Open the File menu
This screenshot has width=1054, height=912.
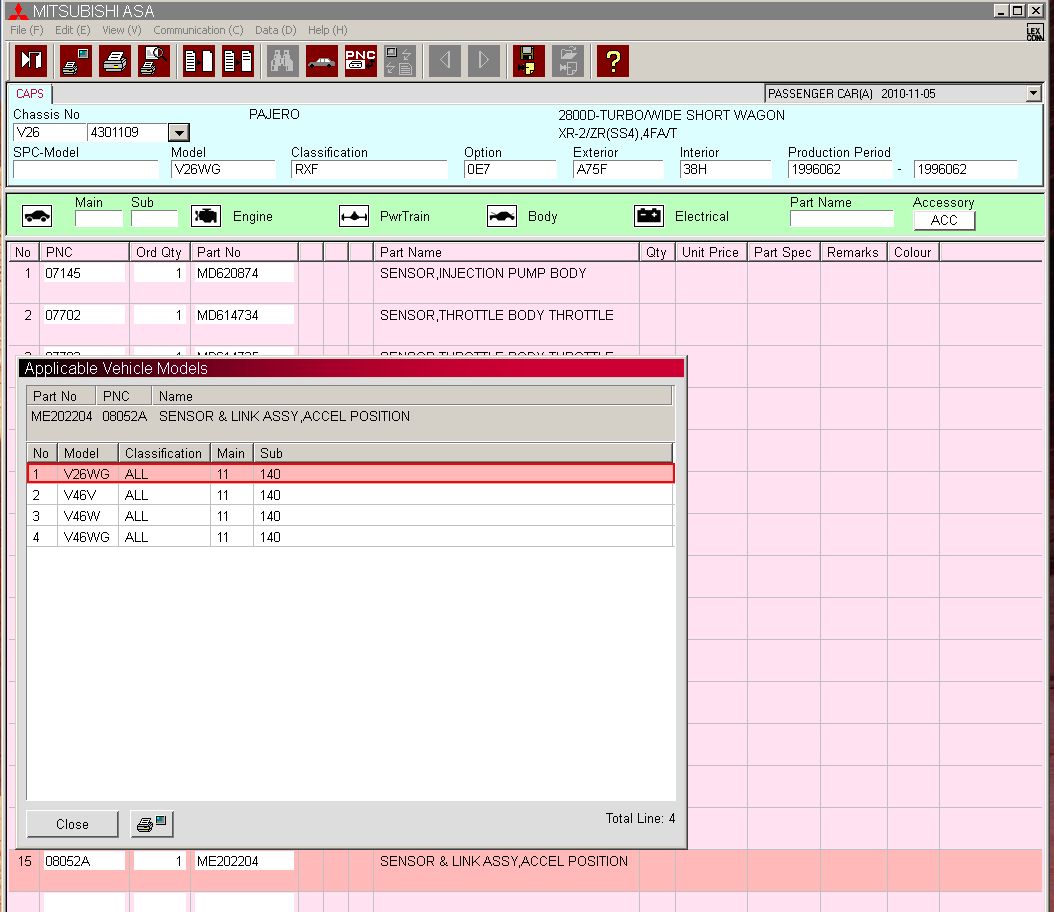coord(26,30)
